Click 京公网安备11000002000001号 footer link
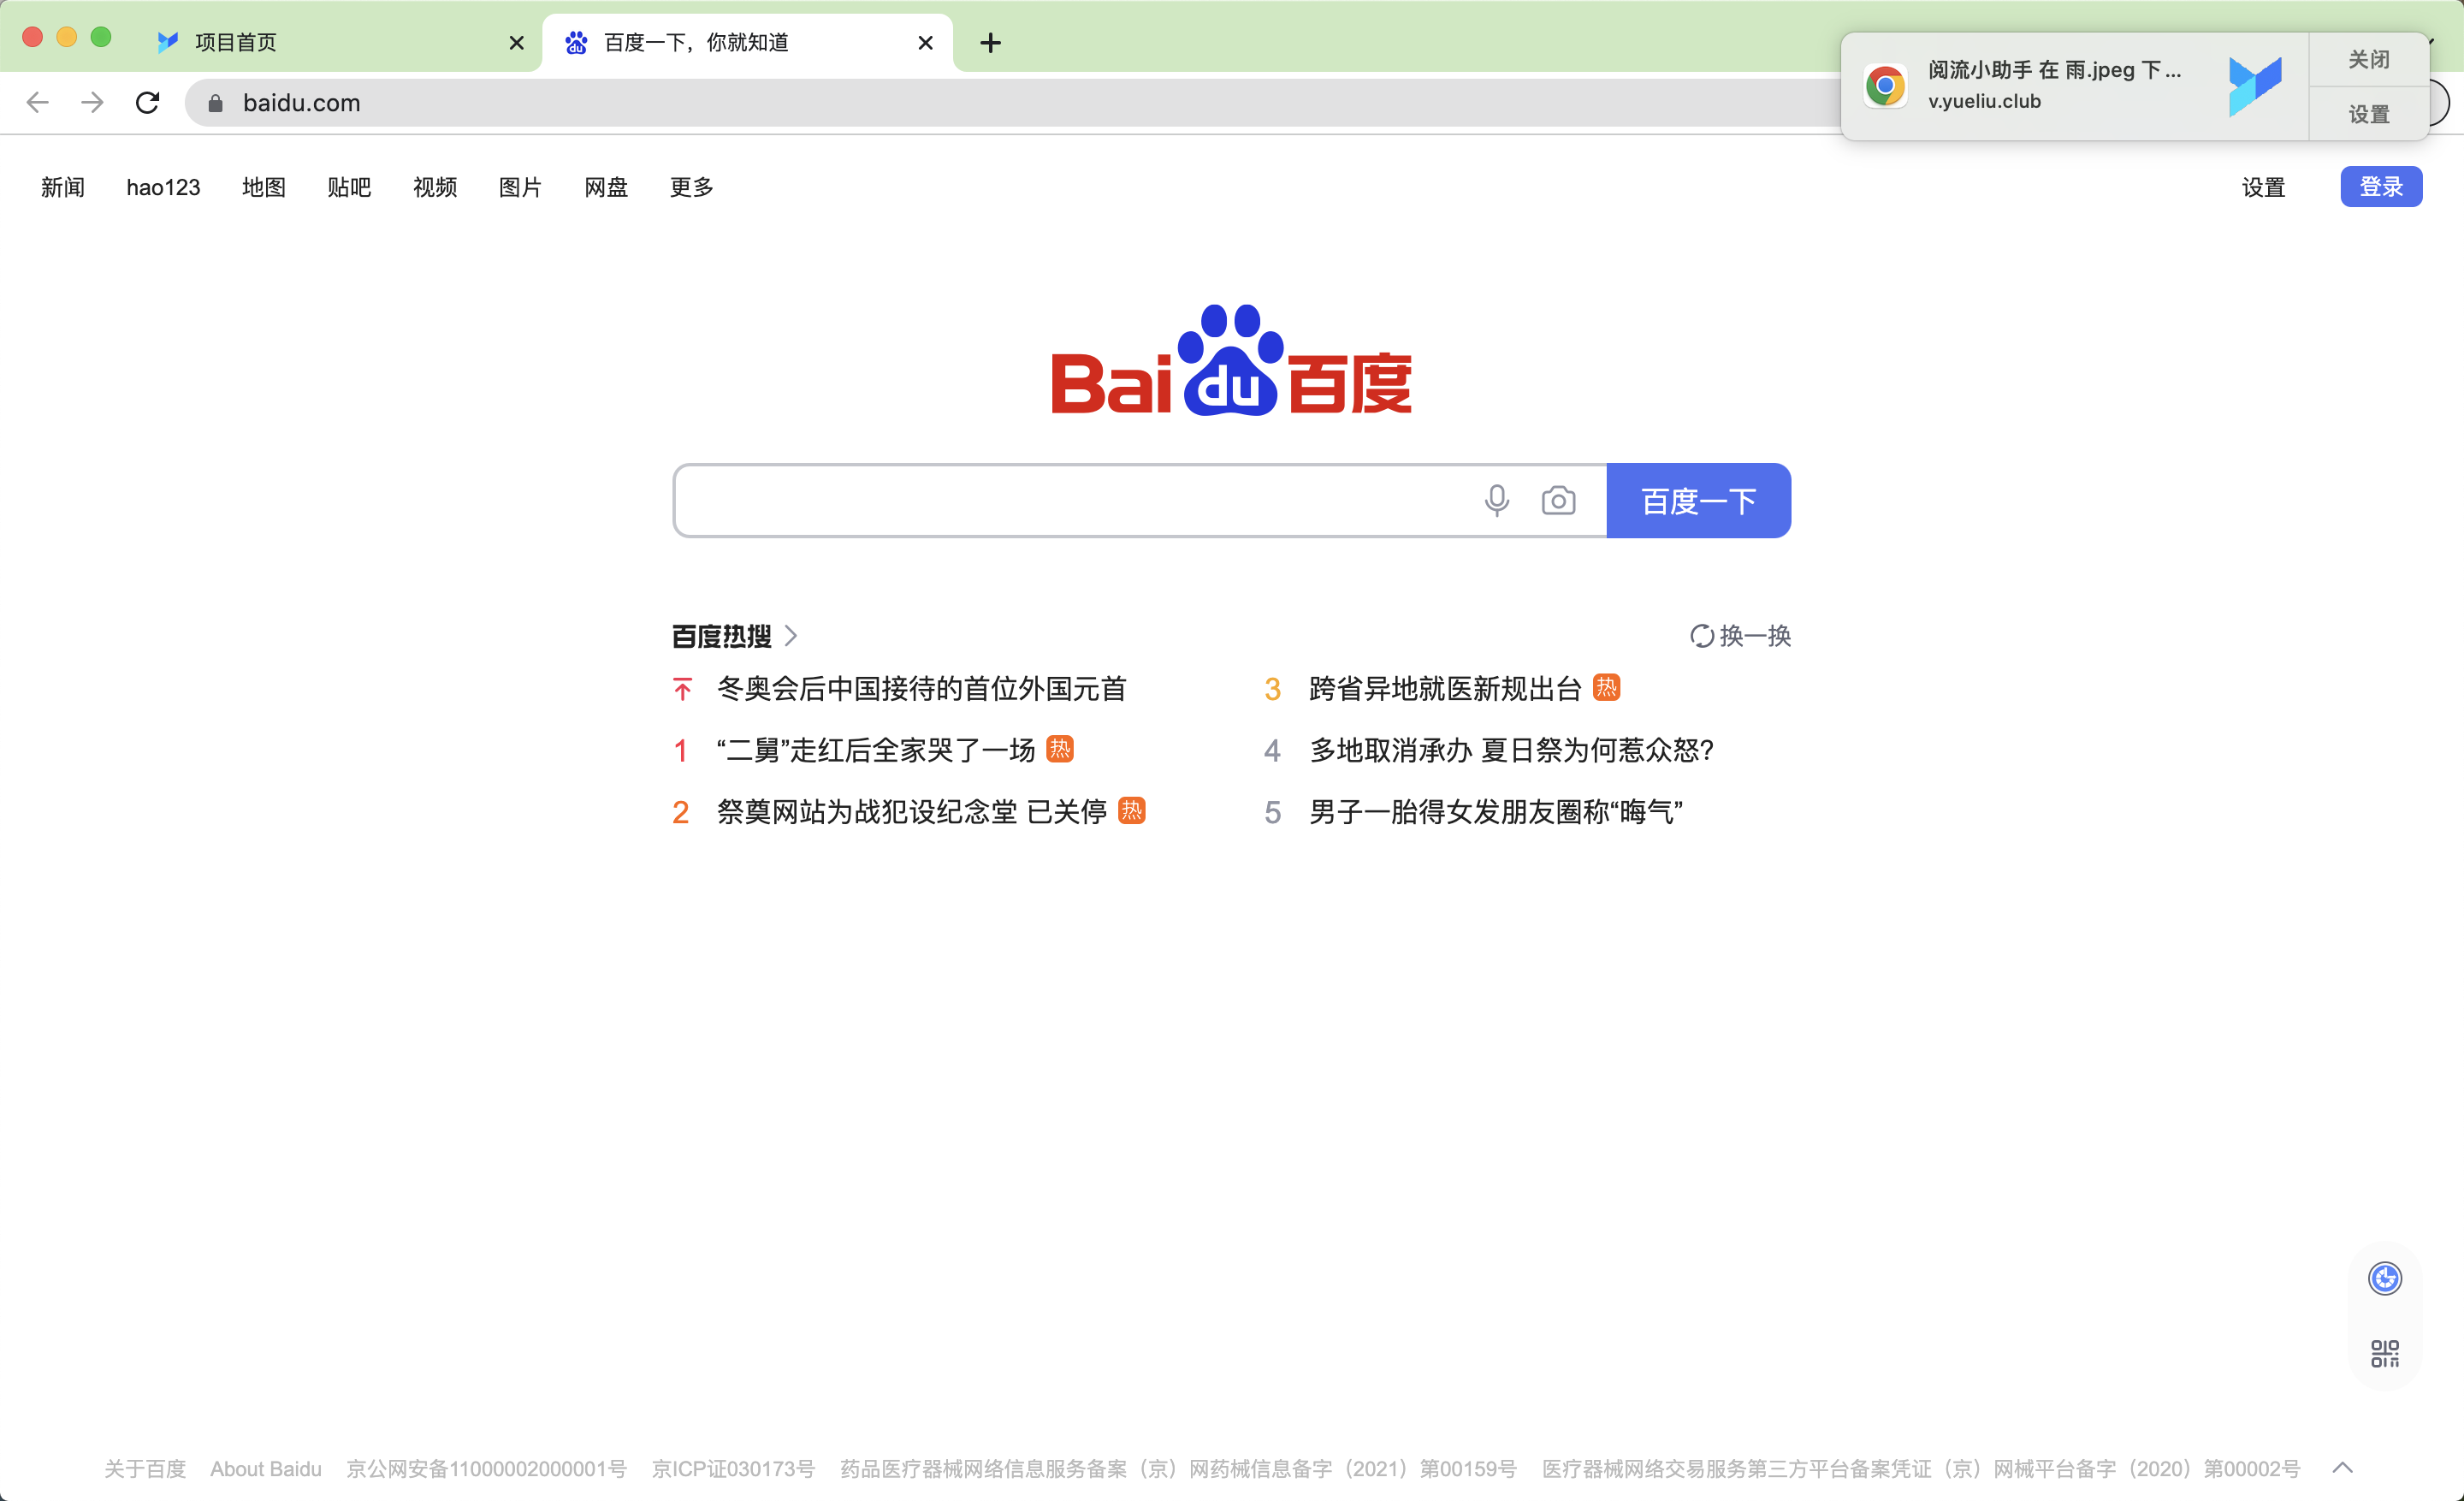2464x1501 pixels. tap(486, 1469)
